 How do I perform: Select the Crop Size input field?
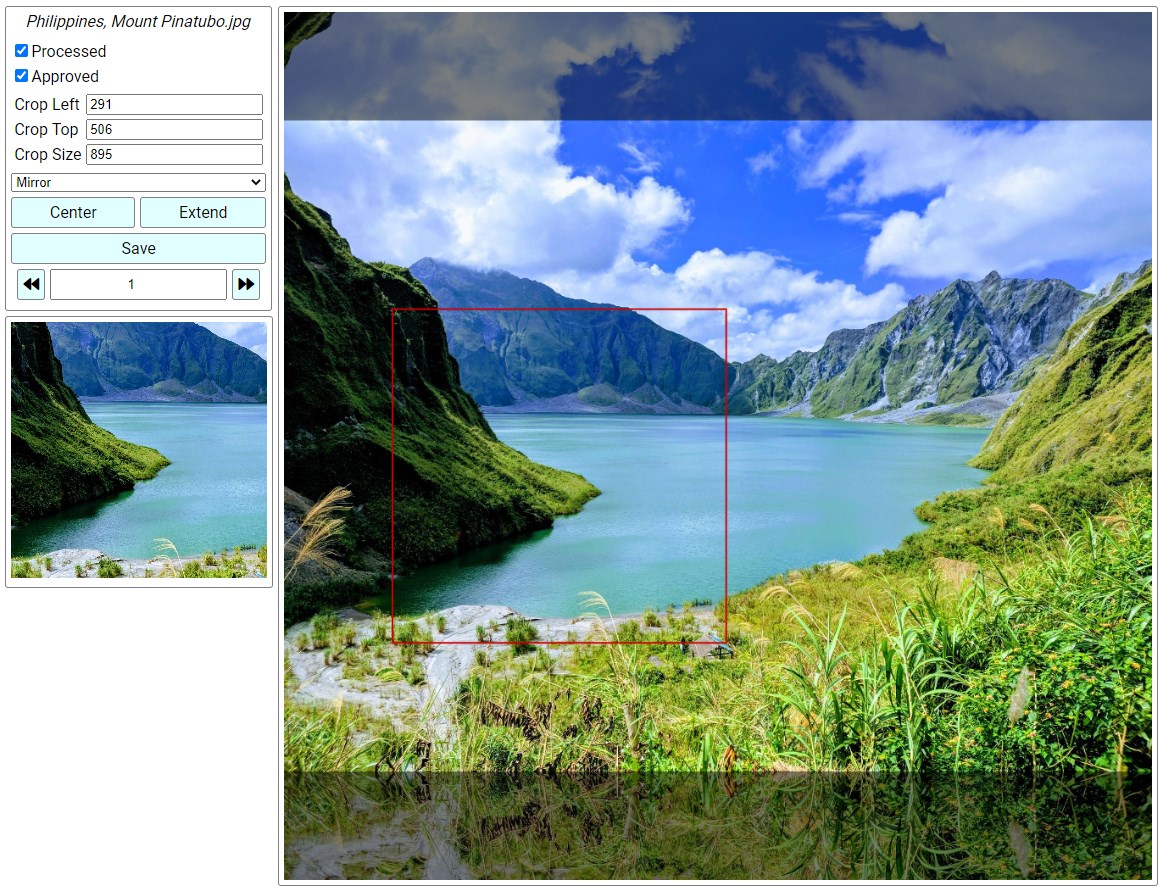(174, 155)
